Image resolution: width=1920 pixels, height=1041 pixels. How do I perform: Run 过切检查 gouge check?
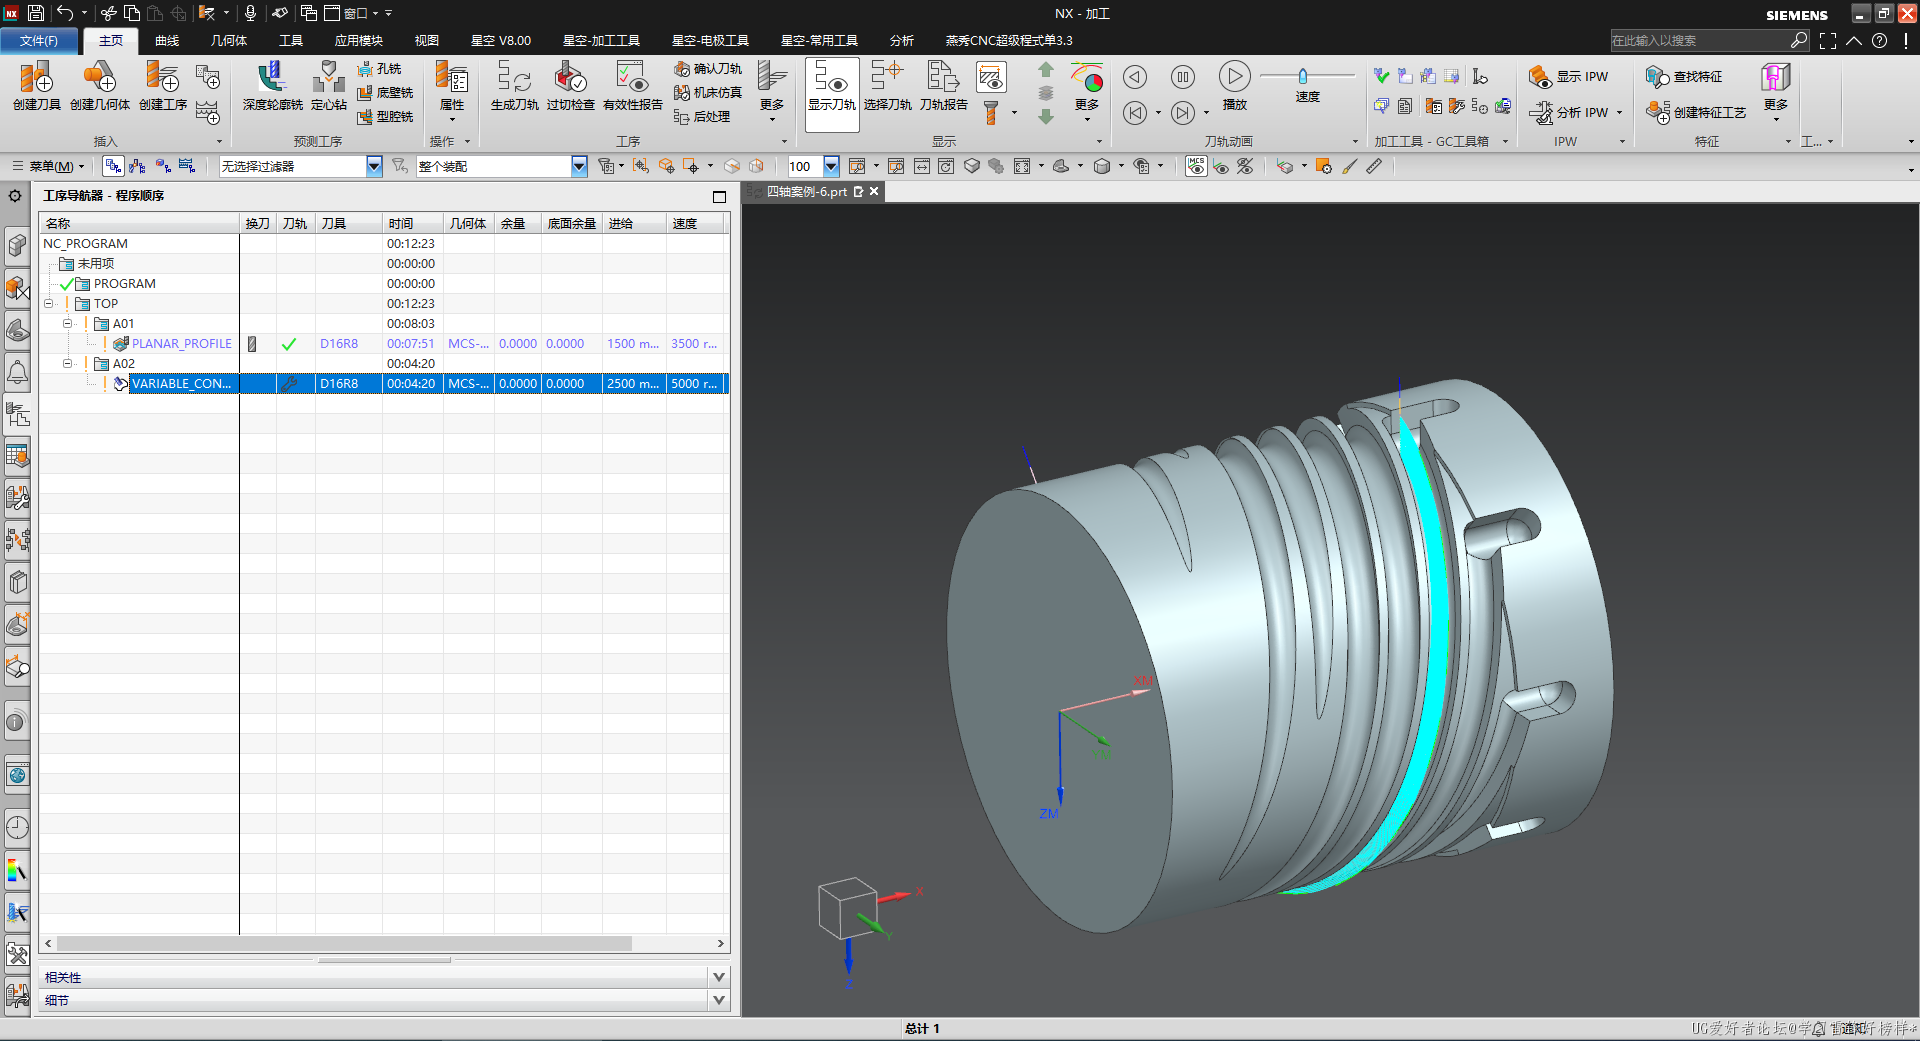tap(570, 86)
